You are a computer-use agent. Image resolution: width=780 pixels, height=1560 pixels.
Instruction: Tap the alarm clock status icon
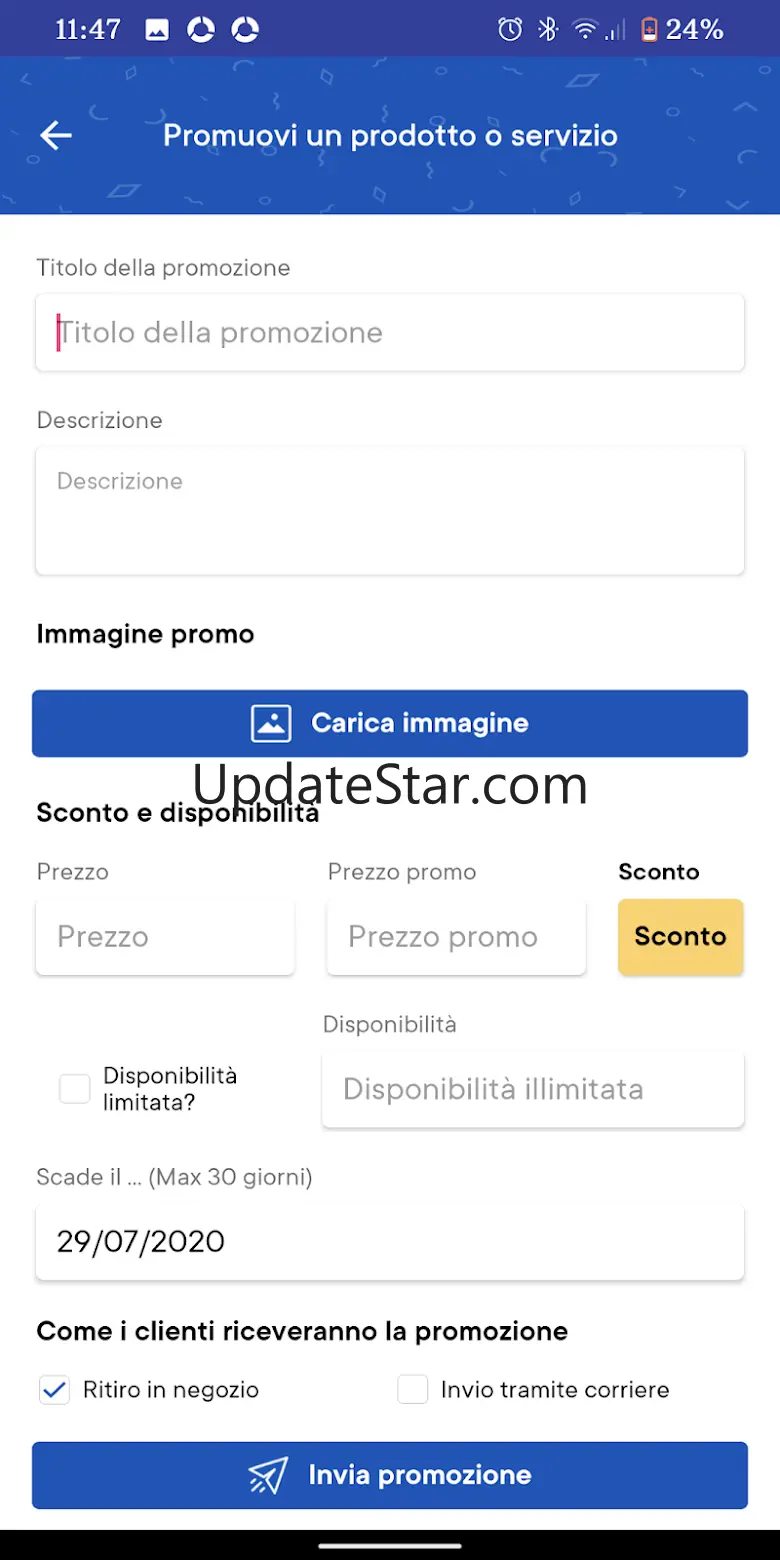point(510,30)
